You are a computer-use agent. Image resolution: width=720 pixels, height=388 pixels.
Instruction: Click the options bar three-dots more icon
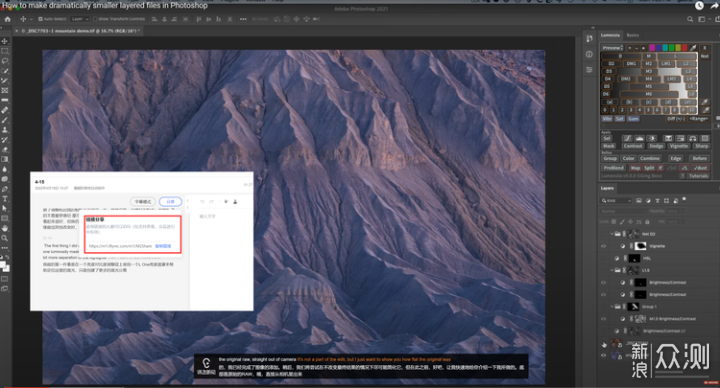243,19
